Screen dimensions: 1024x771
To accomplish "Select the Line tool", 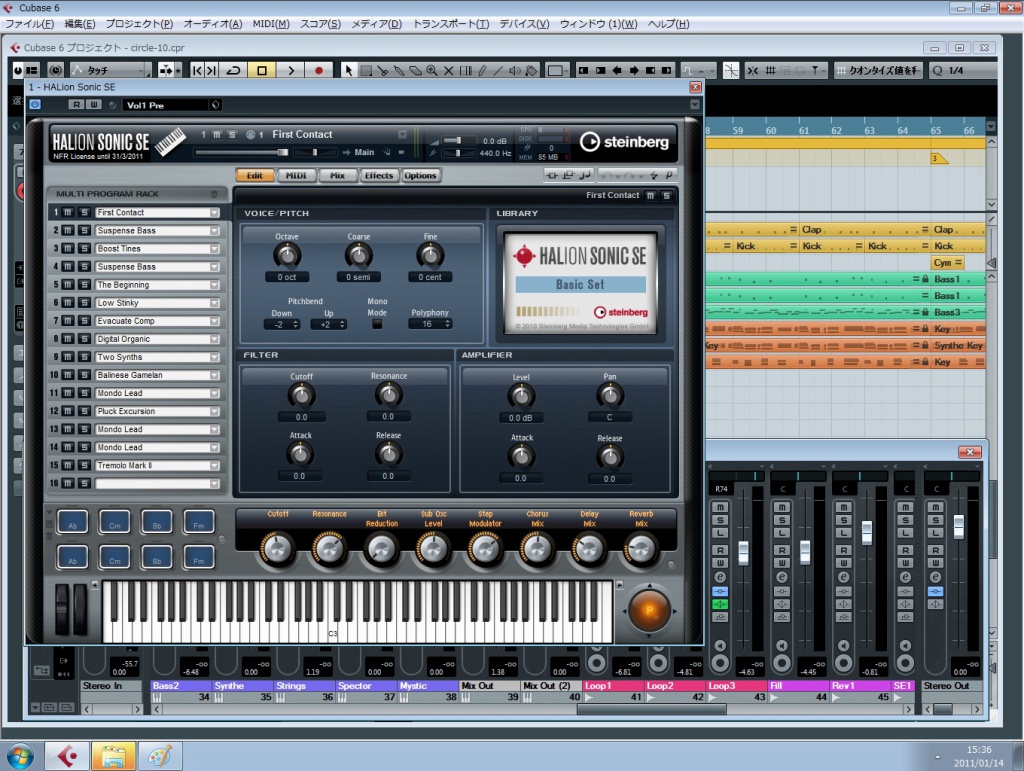I will (498, 71).
